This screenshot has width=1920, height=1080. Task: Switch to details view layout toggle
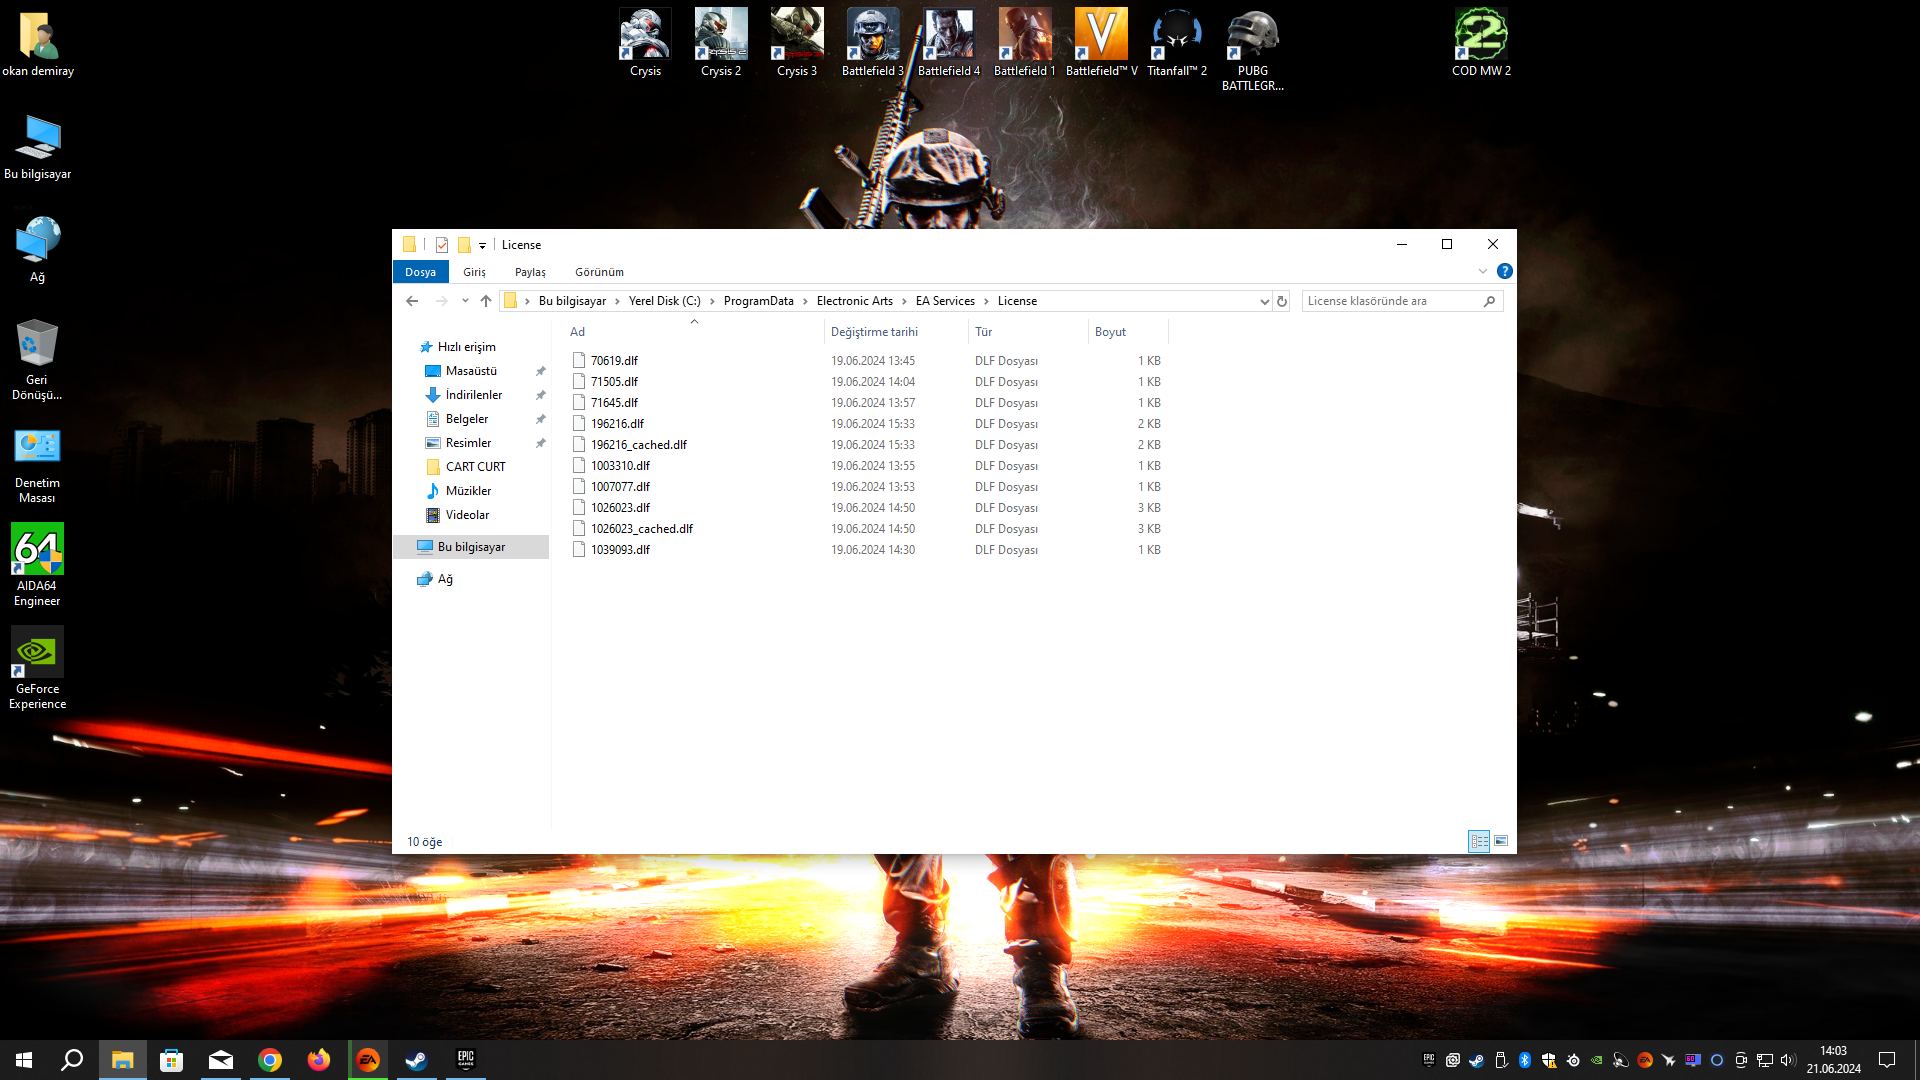(x=1479, y=841)
